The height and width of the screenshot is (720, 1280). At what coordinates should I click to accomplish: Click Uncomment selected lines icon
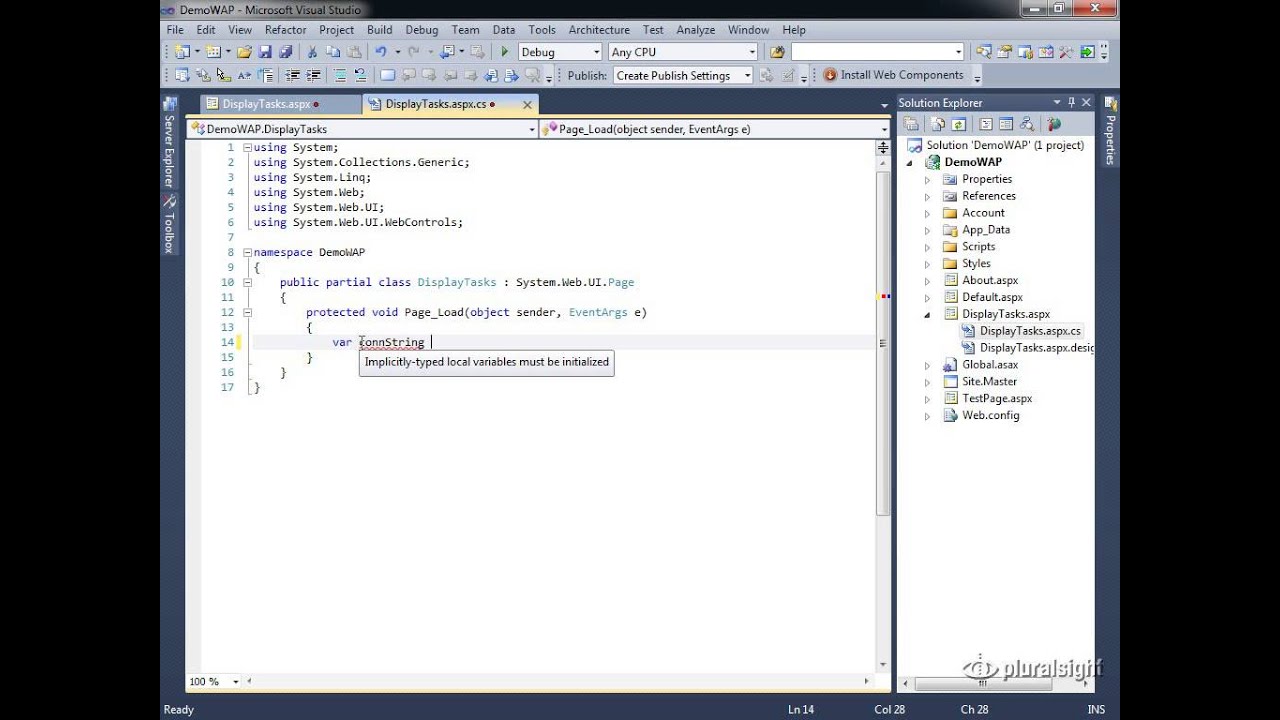point(360,75)
